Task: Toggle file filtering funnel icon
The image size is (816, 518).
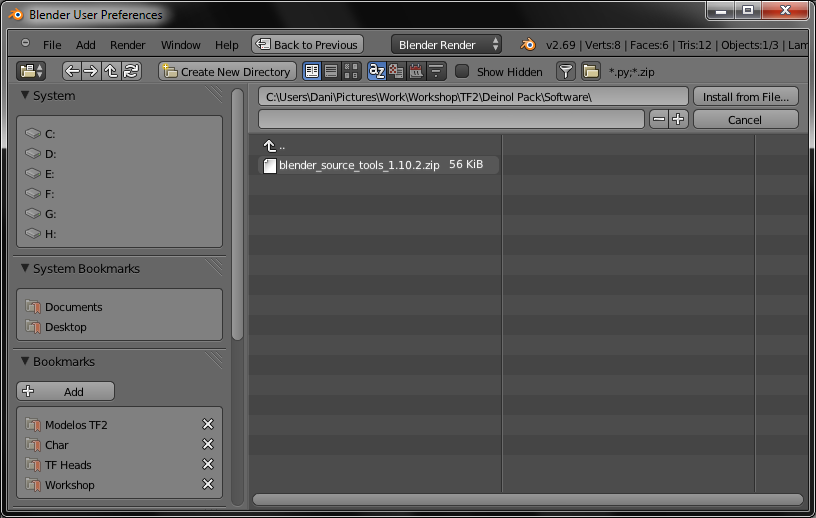Action: coord(566,71)
